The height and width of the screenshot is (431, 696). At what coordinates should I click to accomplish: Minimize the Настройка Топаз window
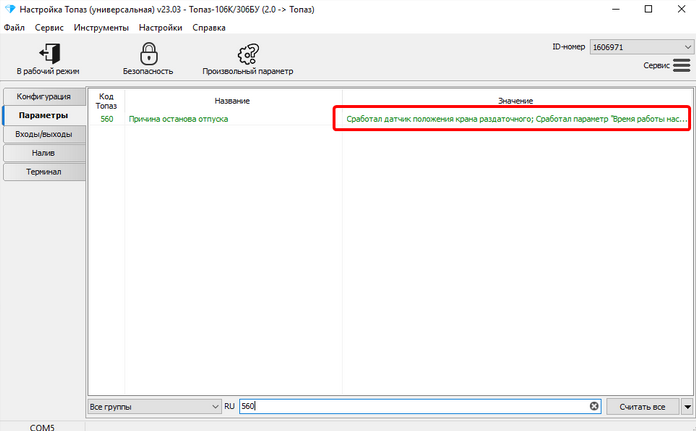pos(616,9)
